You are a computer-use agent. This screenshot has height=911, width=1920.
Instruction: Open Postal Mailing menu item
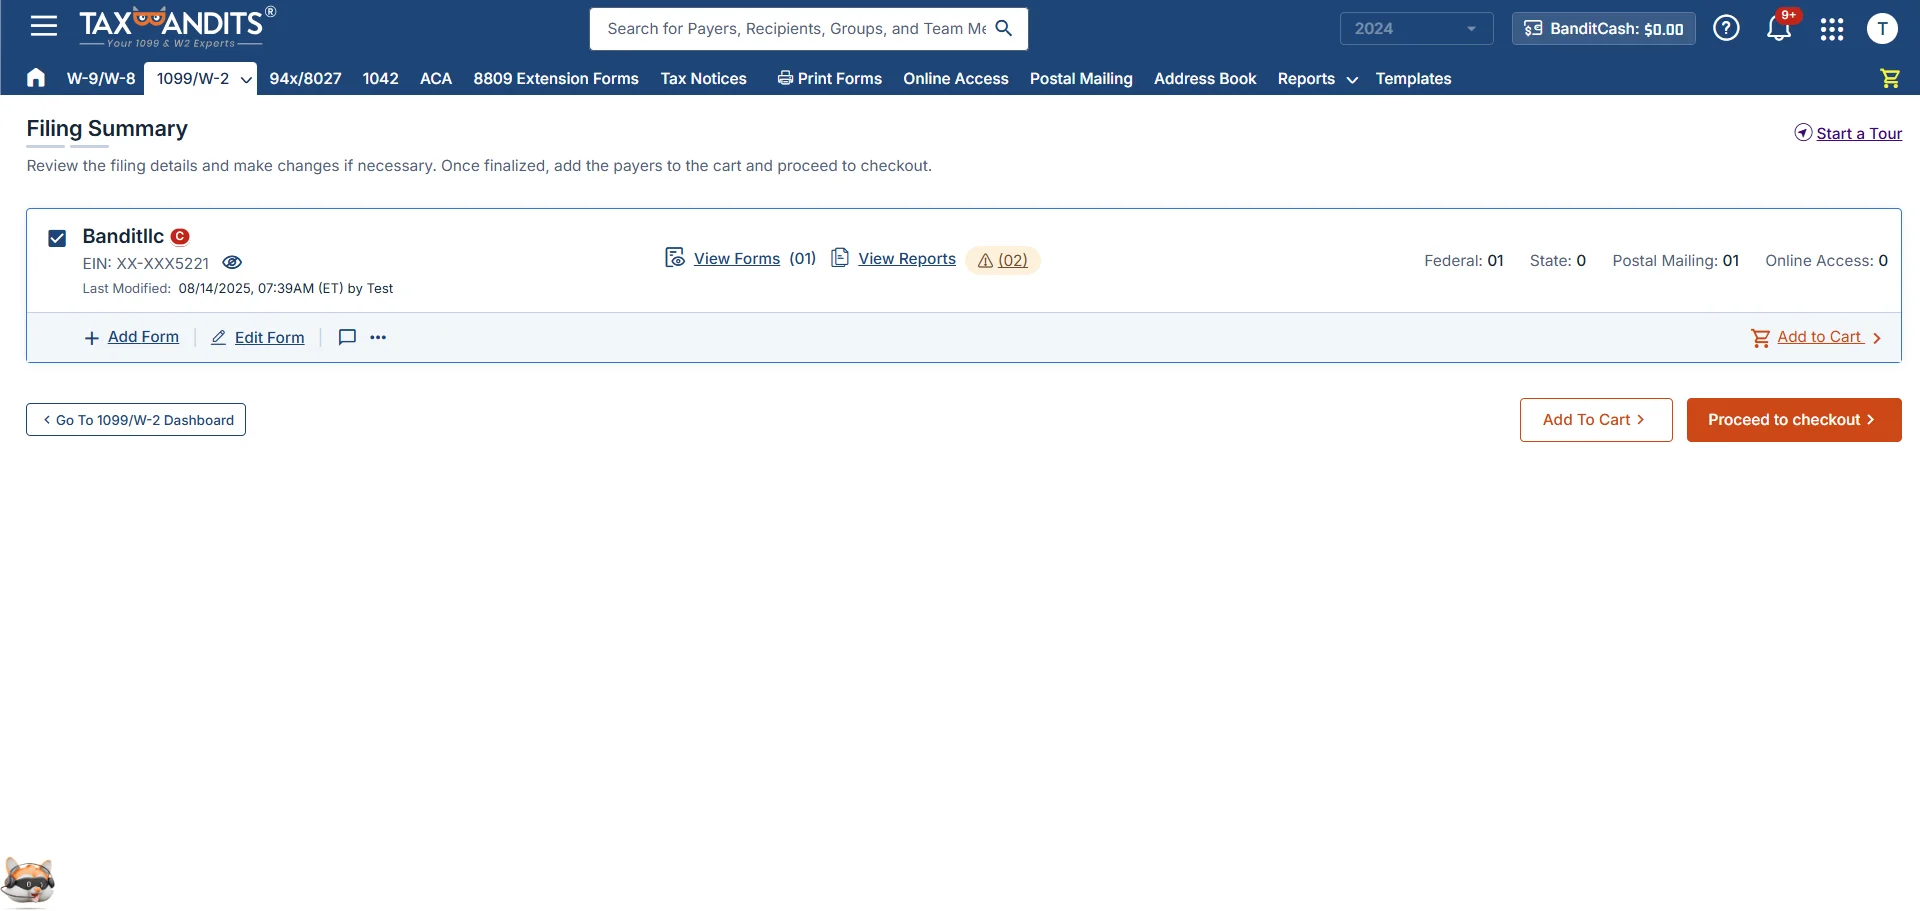1081,78
